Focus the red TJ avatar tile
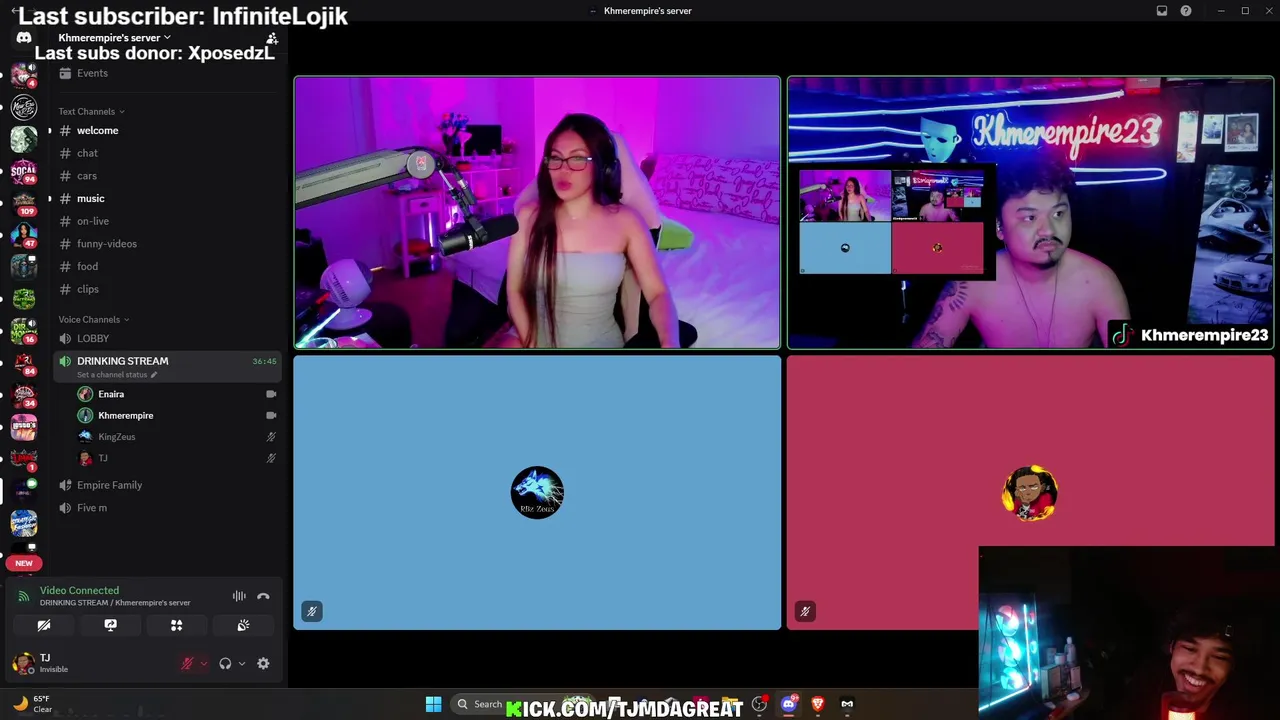 point(1030,493)
